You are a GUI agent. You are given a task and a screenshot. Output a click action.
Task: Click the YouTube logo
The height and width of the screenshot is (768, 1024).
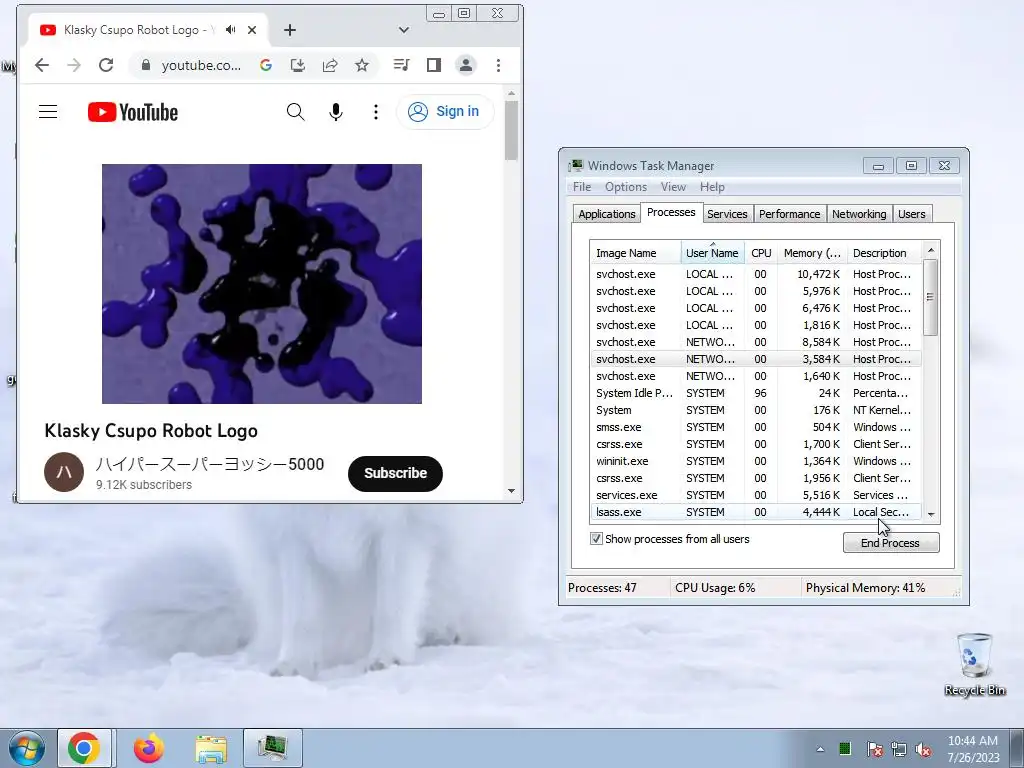(x=133, y=112)
